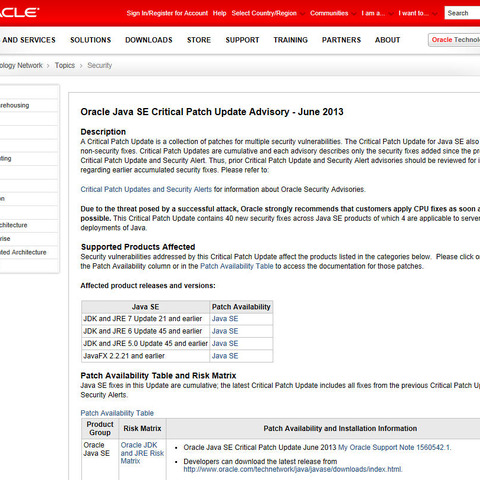Click the Security breadcrumb
The image size is (480, 480).
point(99,65)
